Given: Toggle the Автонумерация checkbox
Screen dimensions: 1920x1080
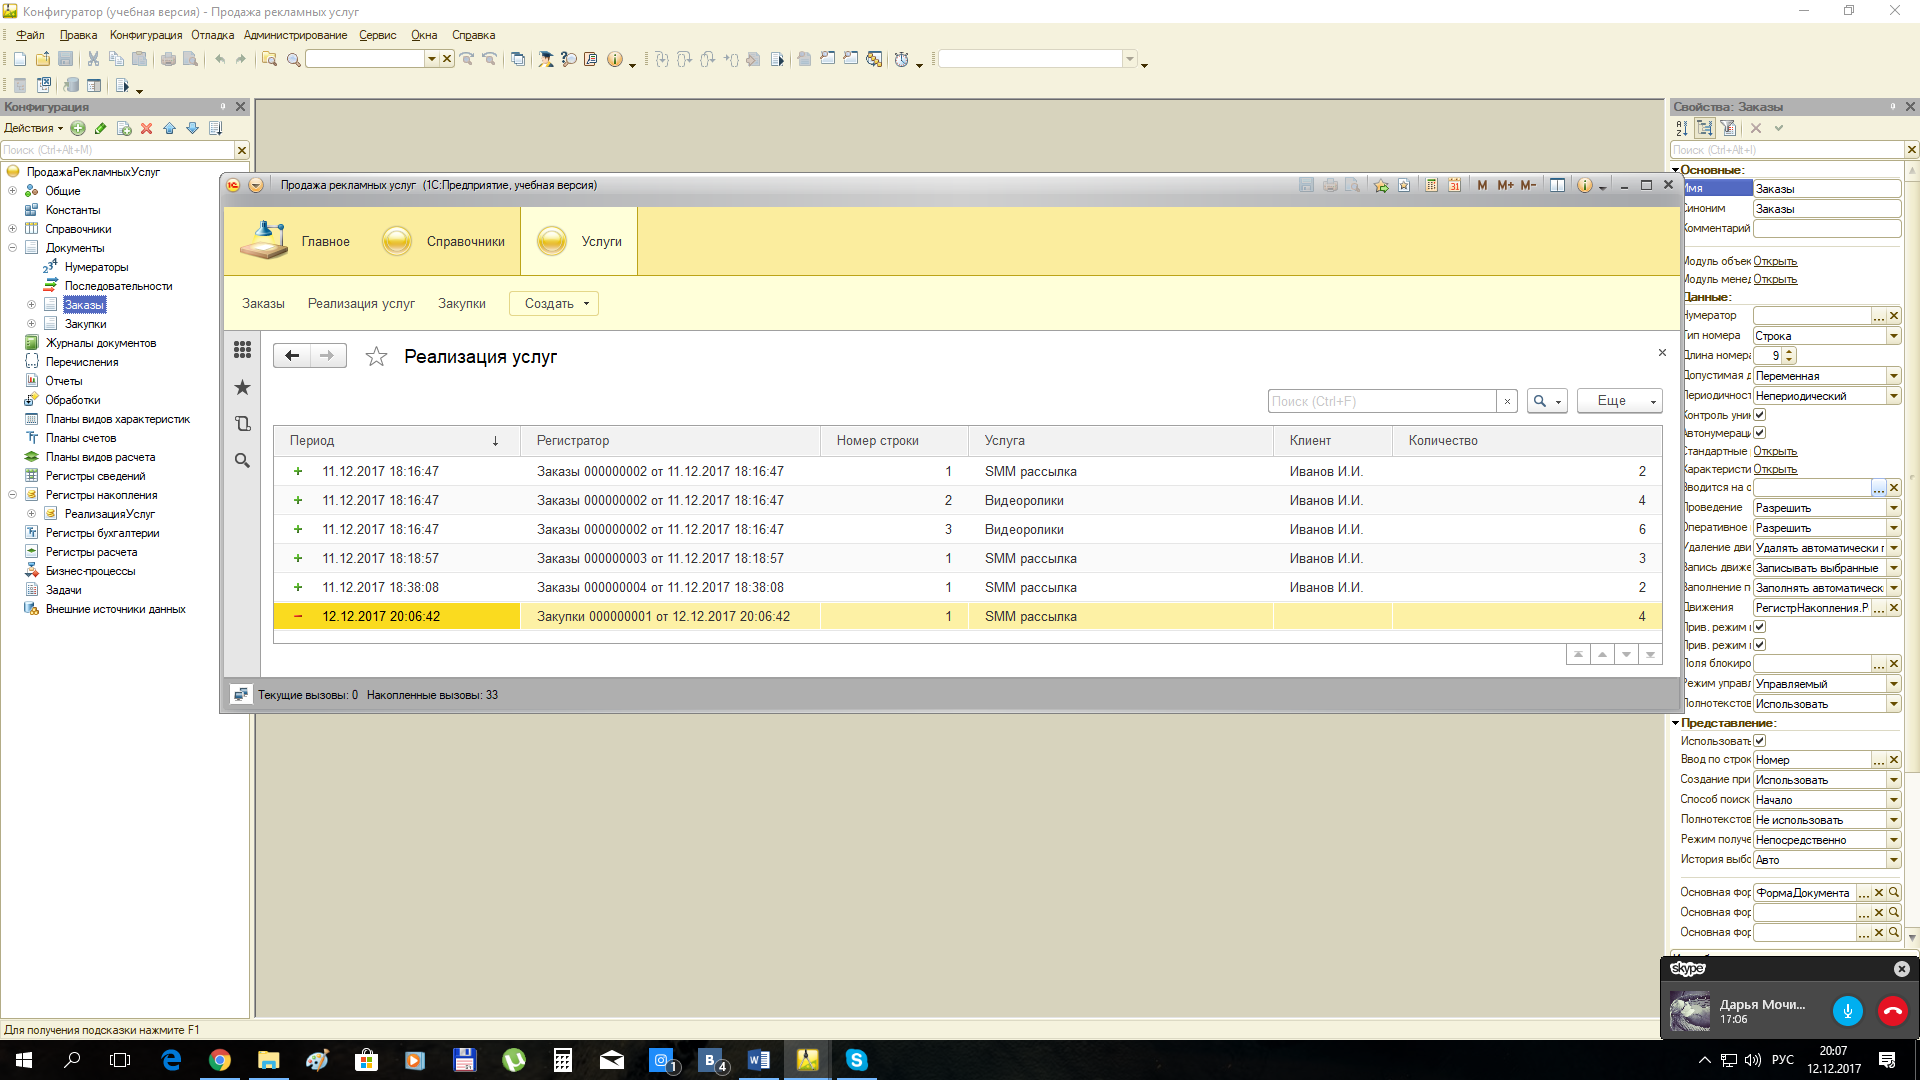Looking at the screenshot, I should (x=1760, y=433).
